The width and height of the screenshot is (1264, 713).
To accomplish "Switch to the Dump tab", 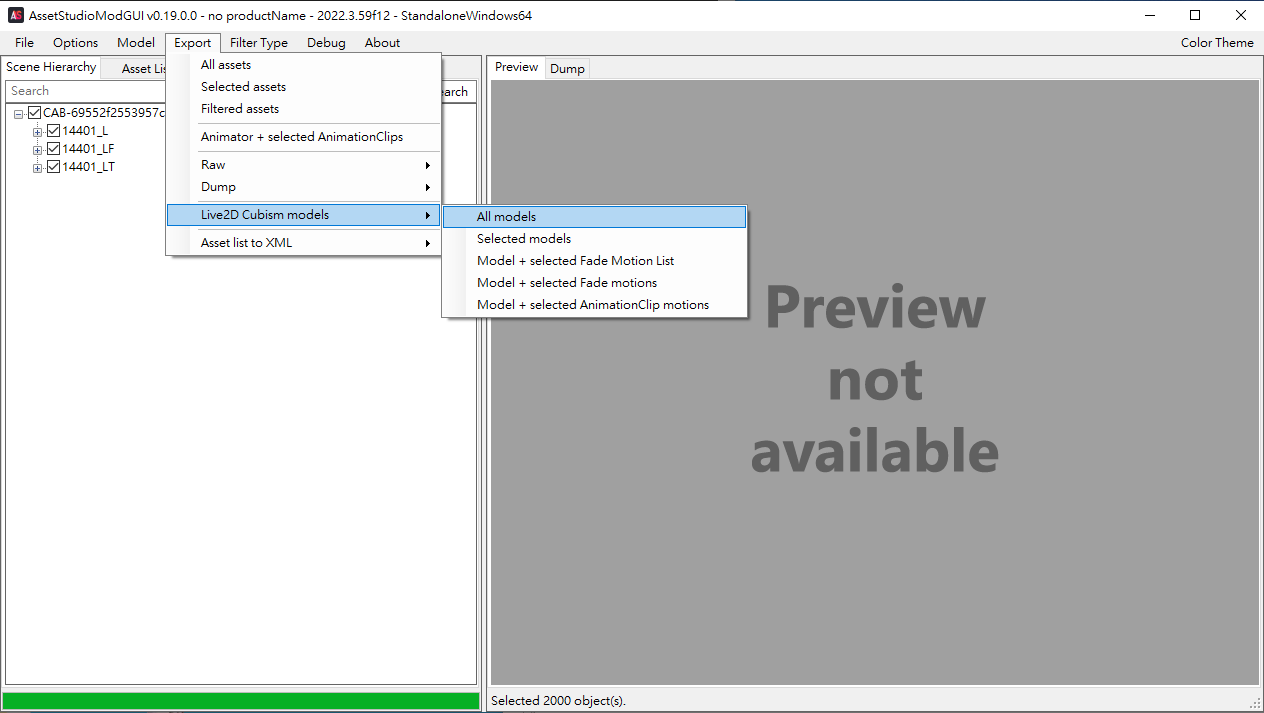I will tap(567, 69).
